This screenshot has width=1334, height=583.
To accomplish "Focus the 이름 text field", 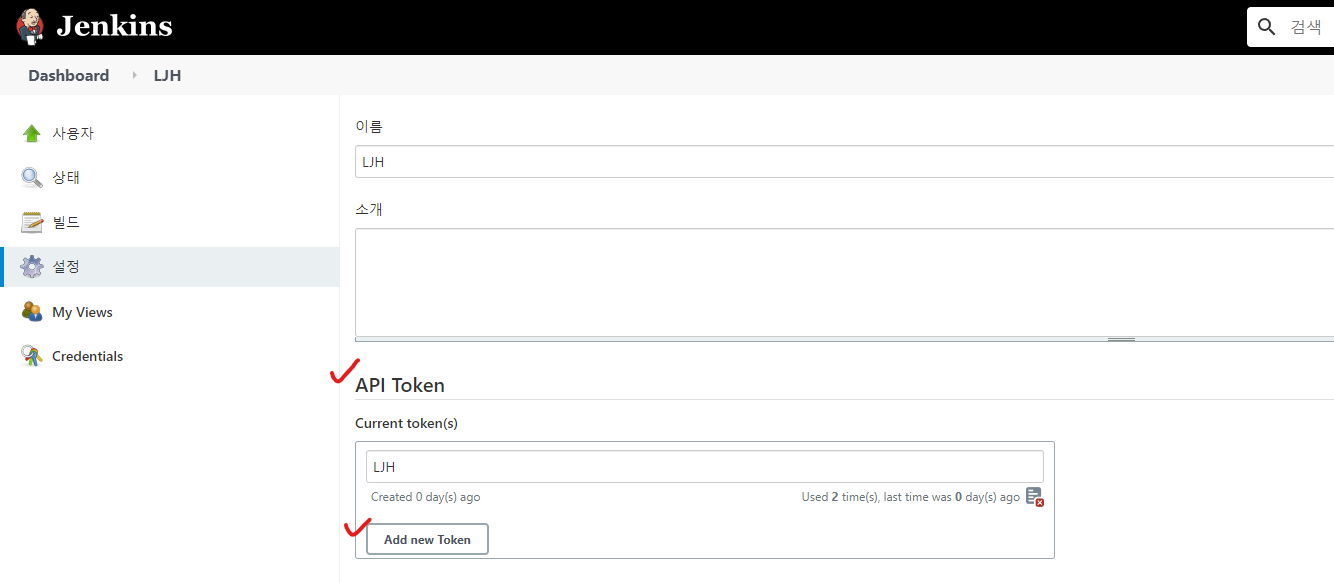I will pyautogui.click(x=840, y=162).
